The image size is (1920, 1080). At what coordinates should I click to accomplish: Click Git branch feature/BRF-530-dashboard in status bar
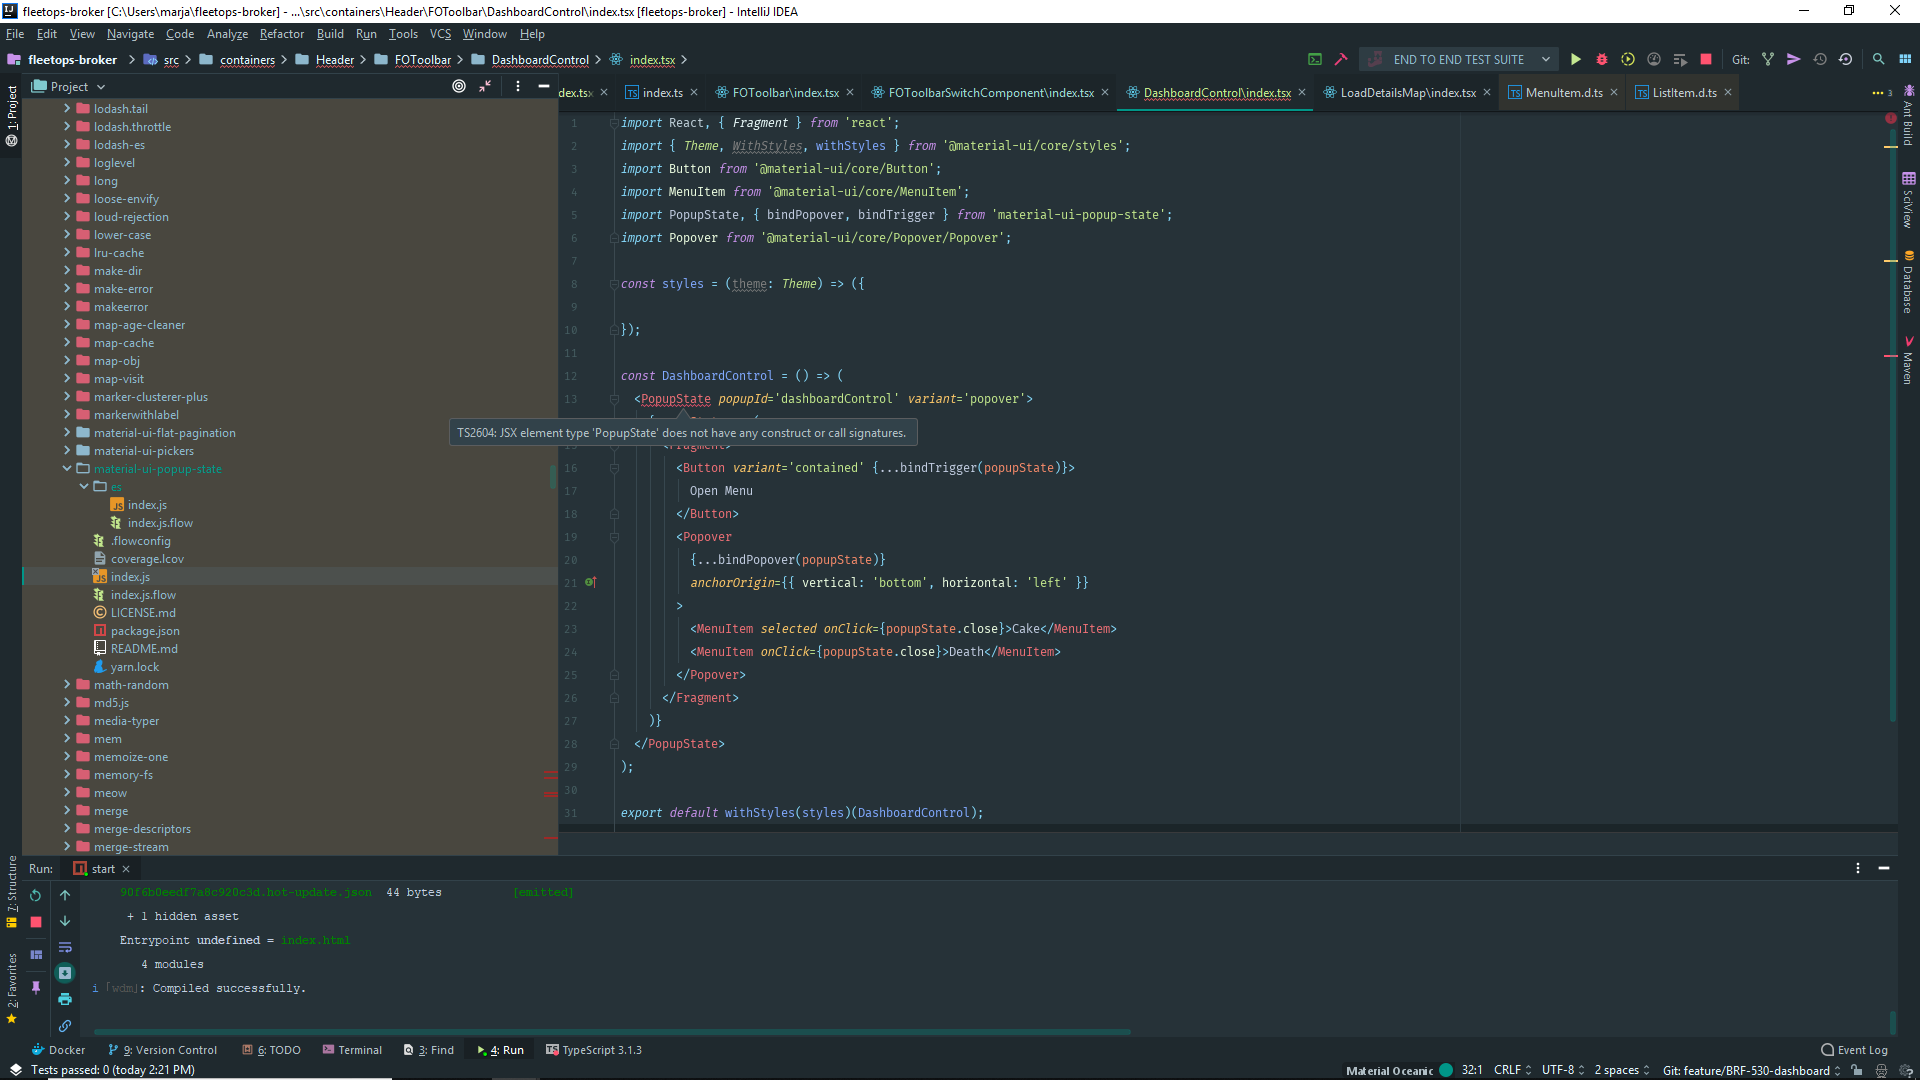[x=1746, y=1070]
